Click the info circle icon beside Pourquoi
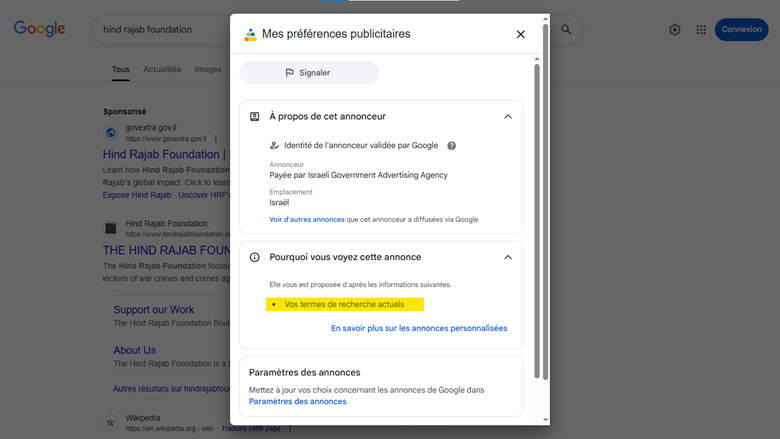The image size is (780, 439). 254,257
